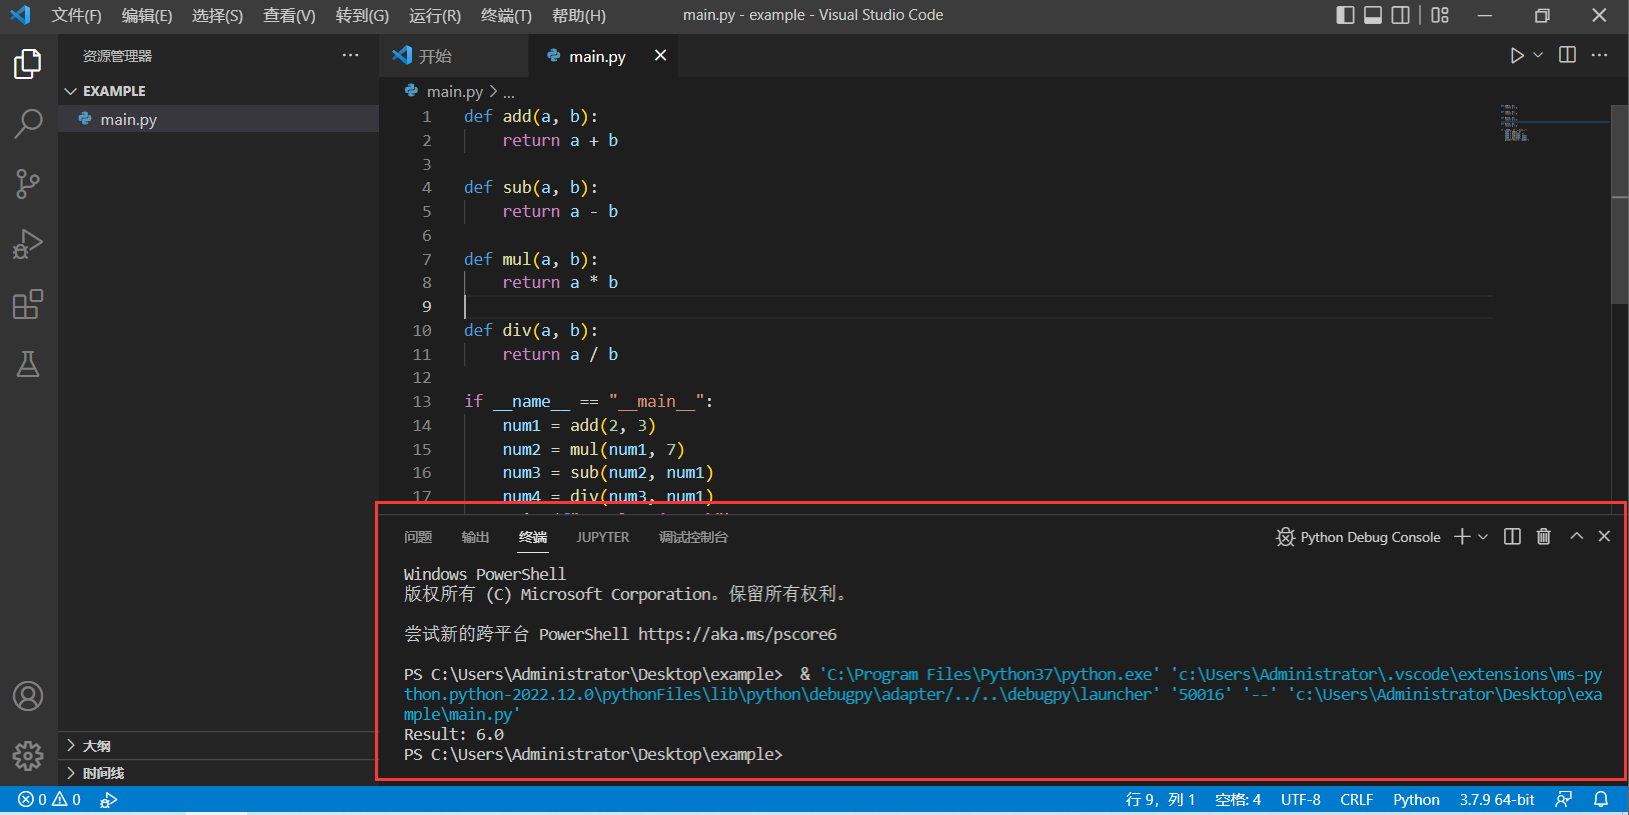Click the 3.7.9 64-bit interpreter selector

coord(1496,800)
